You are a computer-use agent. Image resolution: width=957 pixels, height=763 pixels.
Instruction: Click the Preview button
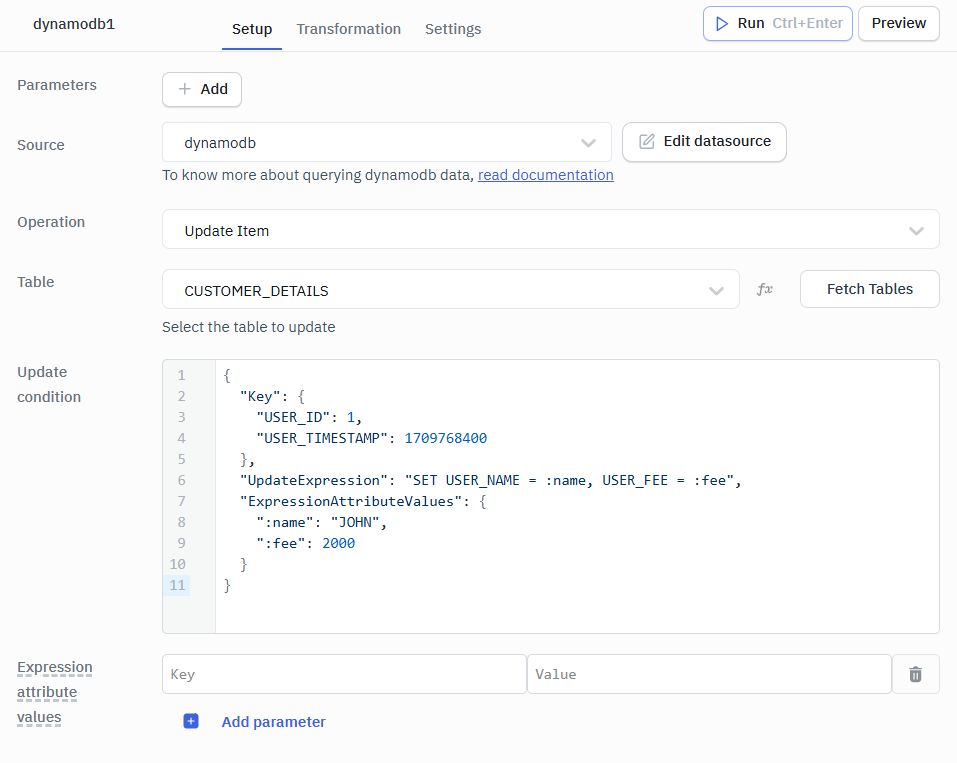point(898,24)
